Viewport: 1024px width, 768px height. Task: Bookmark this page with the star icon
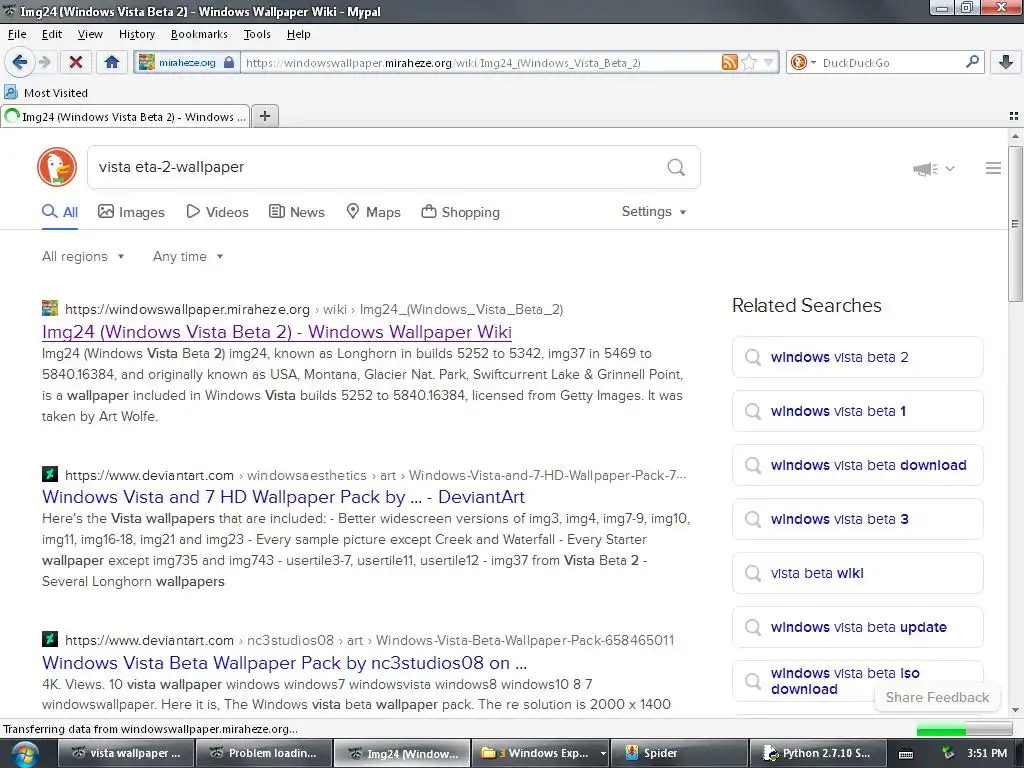point(749,63)
